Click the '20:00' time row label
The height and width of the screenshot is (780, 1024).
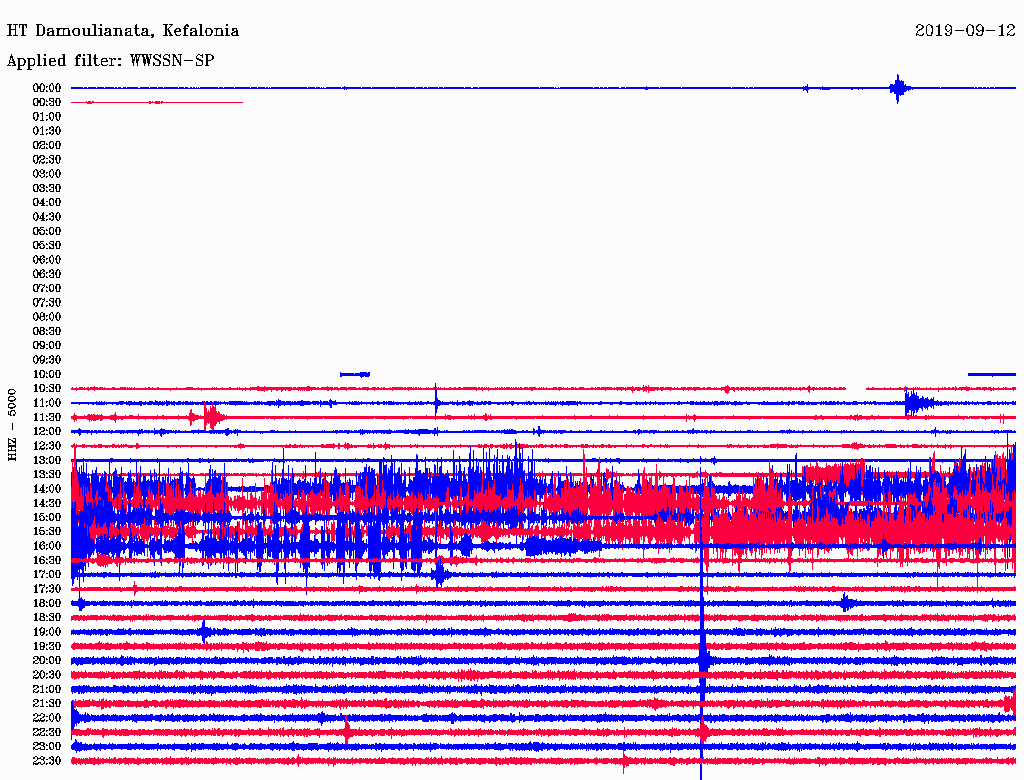(47, 660)
